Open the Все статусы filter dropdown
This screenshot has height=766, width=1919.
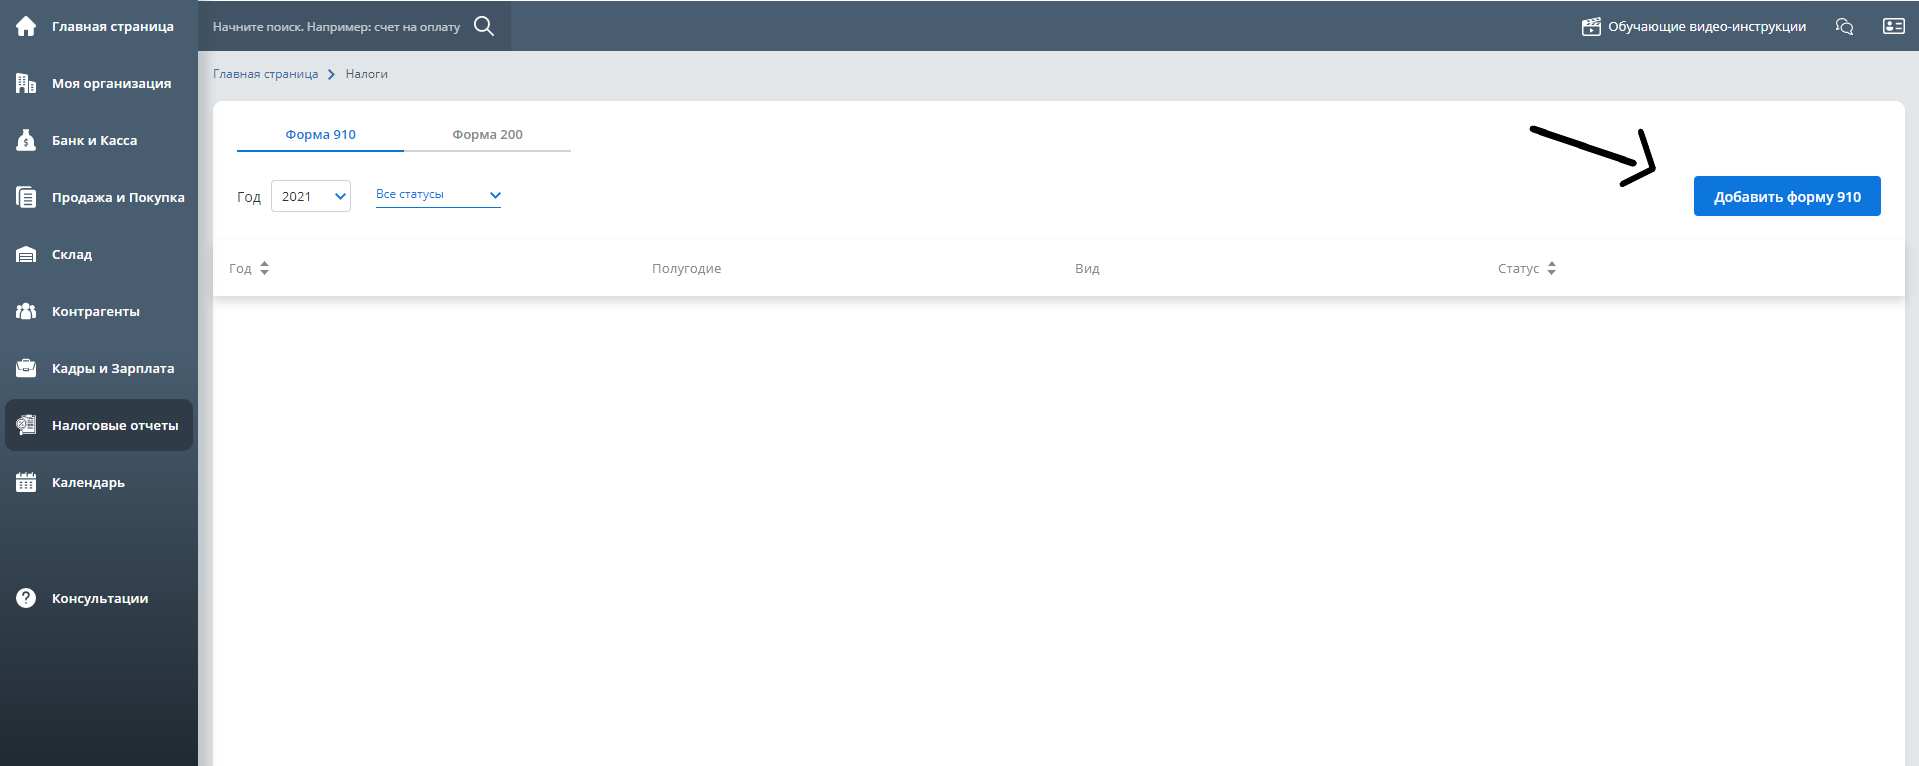pos(438,195)
